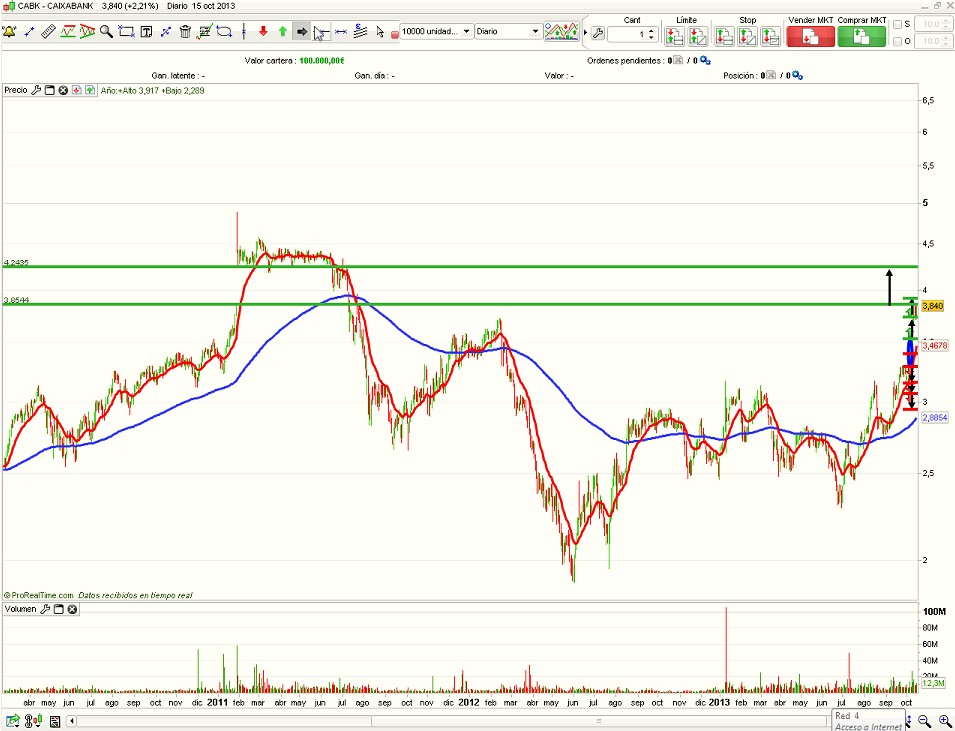The height and width of the screenshot is (731, 955).
Task: Select the trend line drawing tool
Action: (29, 32)
